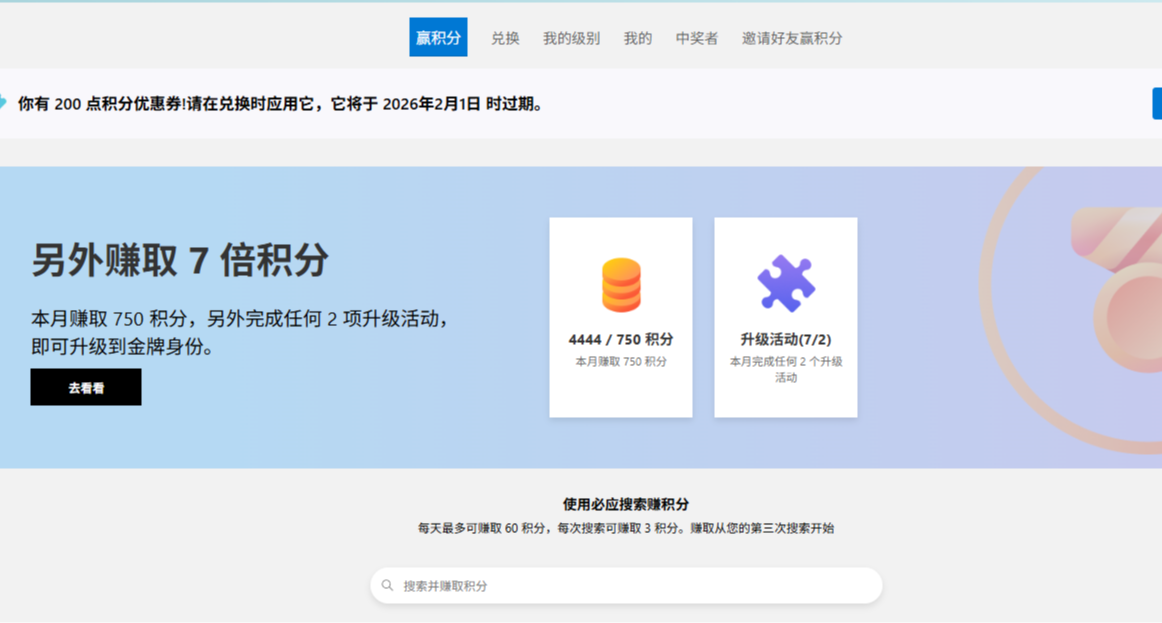
Task: Click the 升级活动(7/2) card title
Action: click(x=785, y=340)
